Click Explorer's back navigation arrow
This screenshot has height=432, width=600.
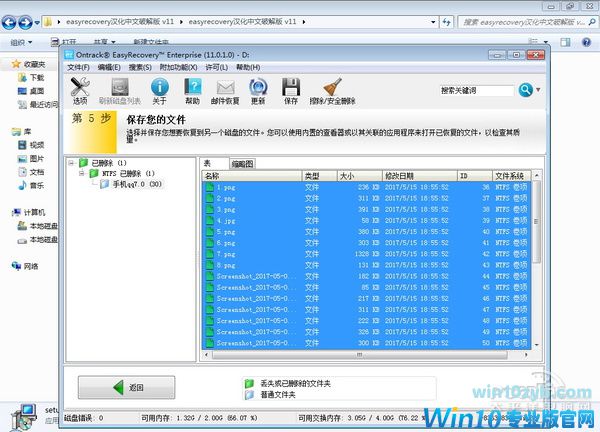[x=9, y=22]
